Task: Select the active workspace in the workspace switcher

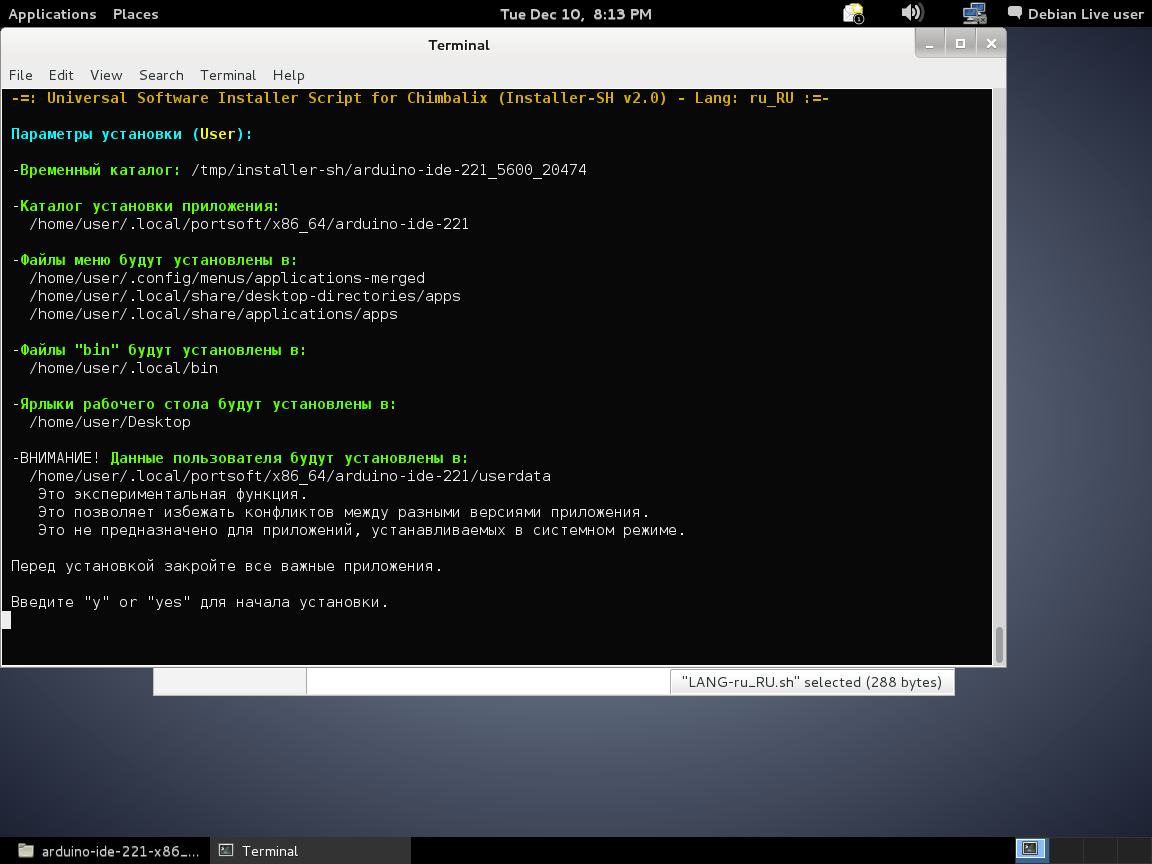Action: (x=1029, y=850)
